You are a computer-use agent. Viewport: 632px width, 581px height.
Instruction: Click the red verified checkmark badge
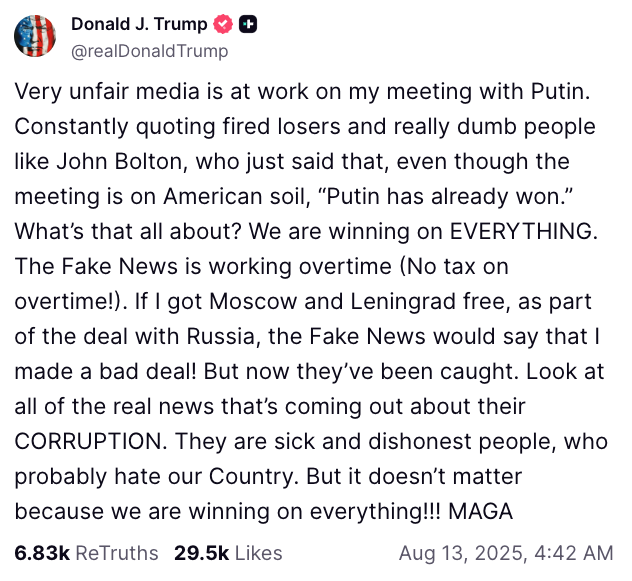(224, 24)
